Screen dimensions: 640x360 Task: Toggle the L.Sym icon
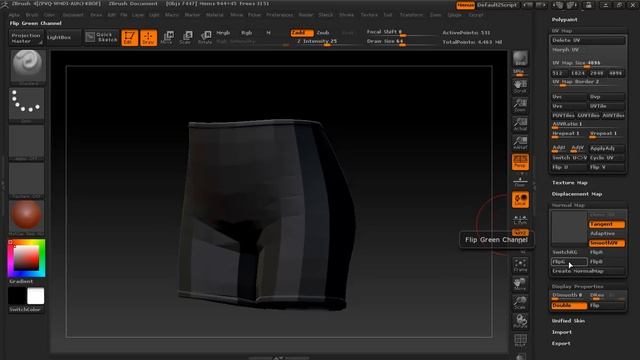(x=520, y=220)
